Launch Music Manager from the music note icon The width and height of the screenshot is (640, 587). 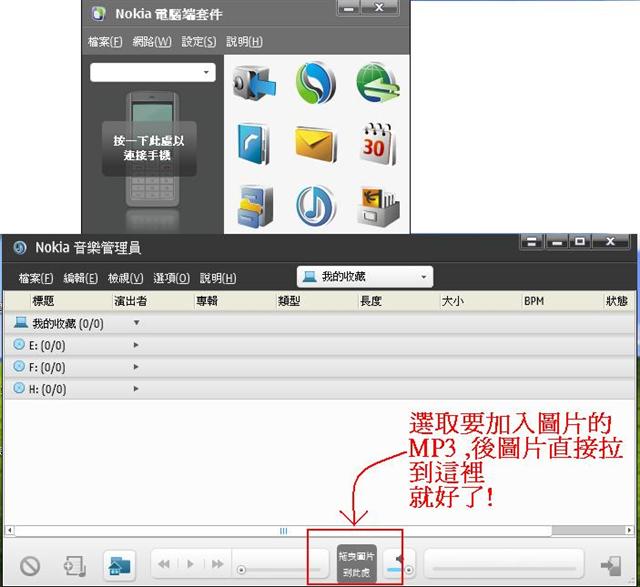tap(316, 206)
